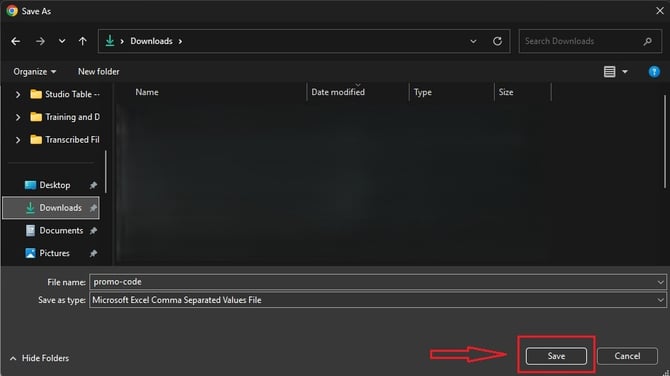This screenshot has width=670, height=376.
Task: Open the blue Help icon
Action: coord(654,71)
